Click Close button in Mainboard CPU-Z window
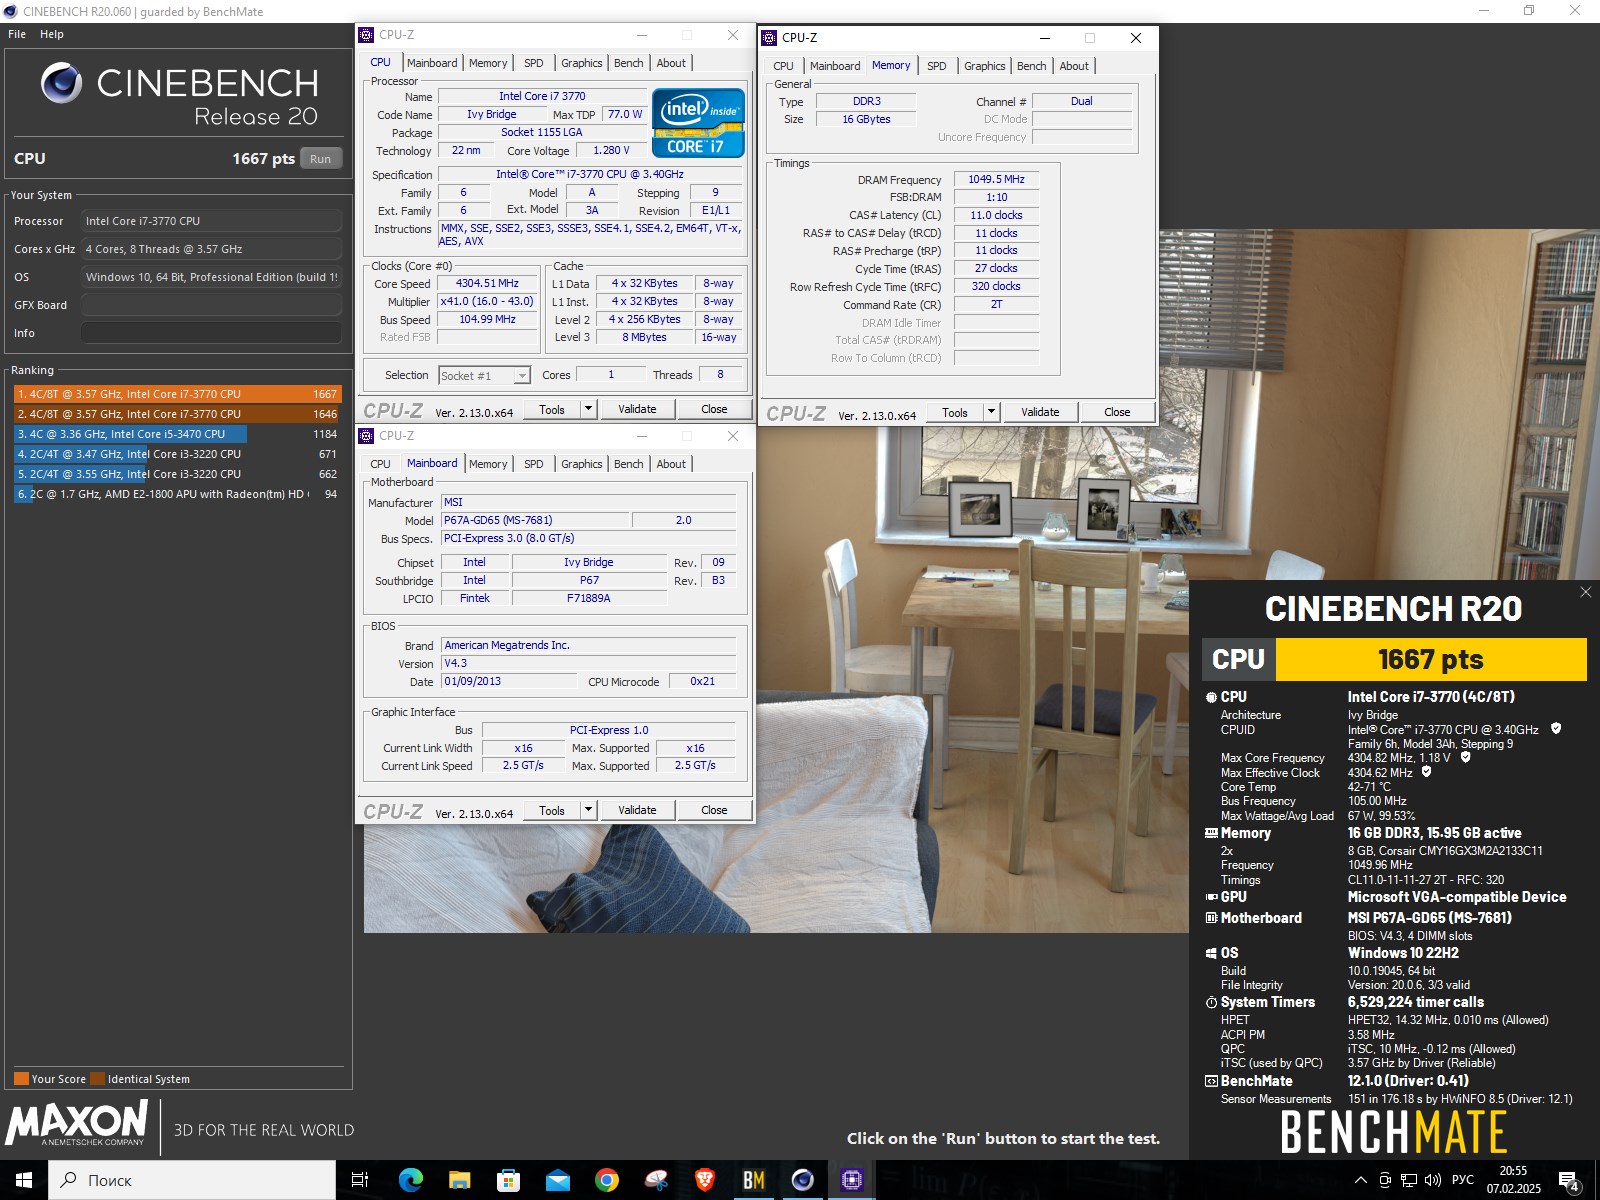1600x1200 pixels. pyautogui.click(x=714, y=810)
